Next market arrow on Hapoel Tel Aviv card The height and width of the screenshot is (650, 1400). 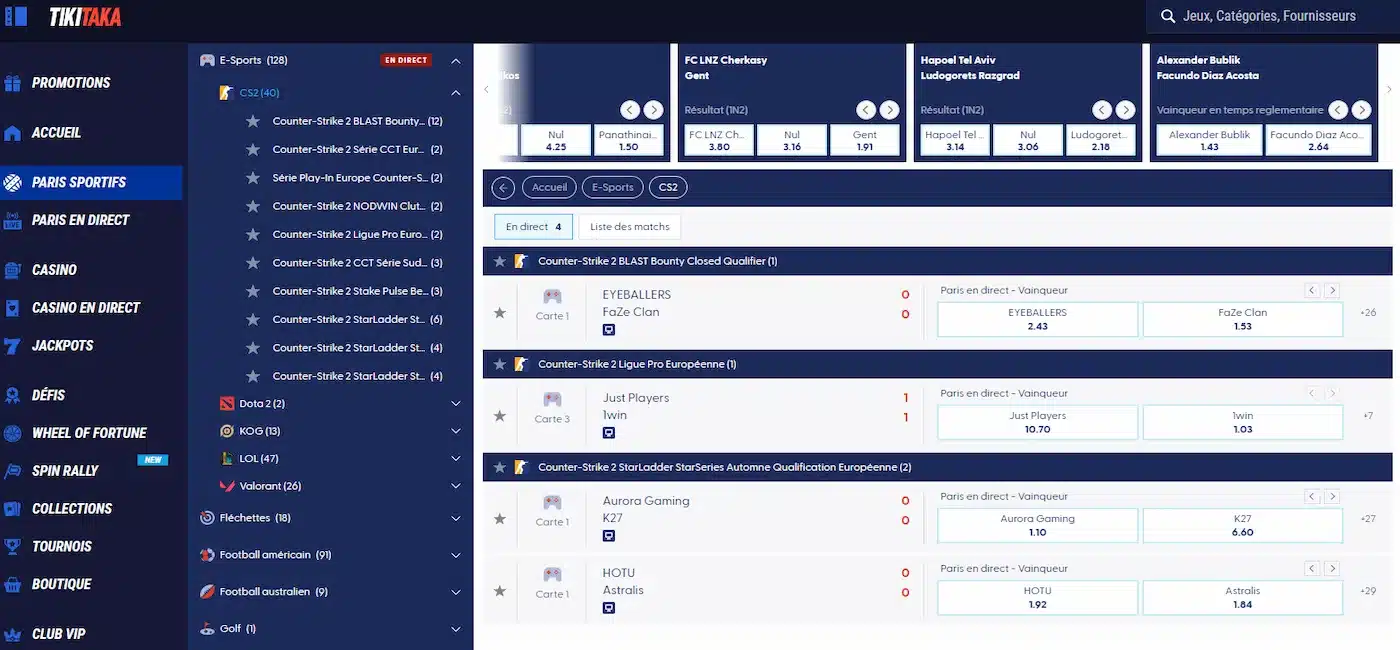click(1125, 110)
